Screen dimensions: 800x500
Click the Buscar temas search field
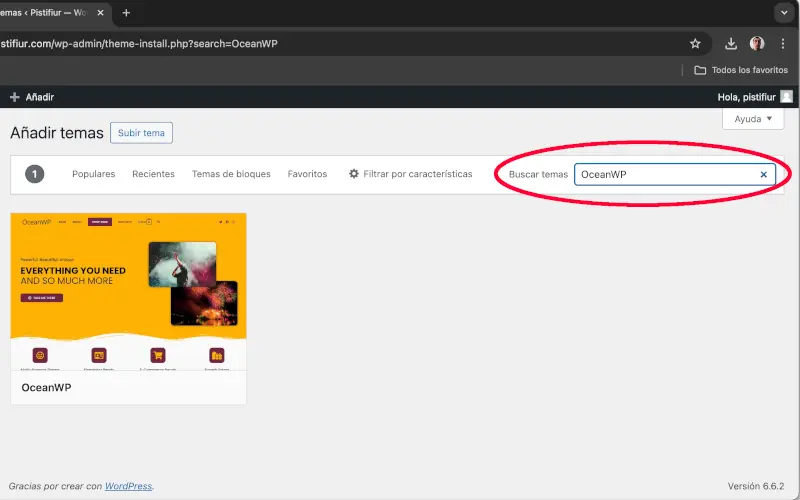[x=674, y=174]
